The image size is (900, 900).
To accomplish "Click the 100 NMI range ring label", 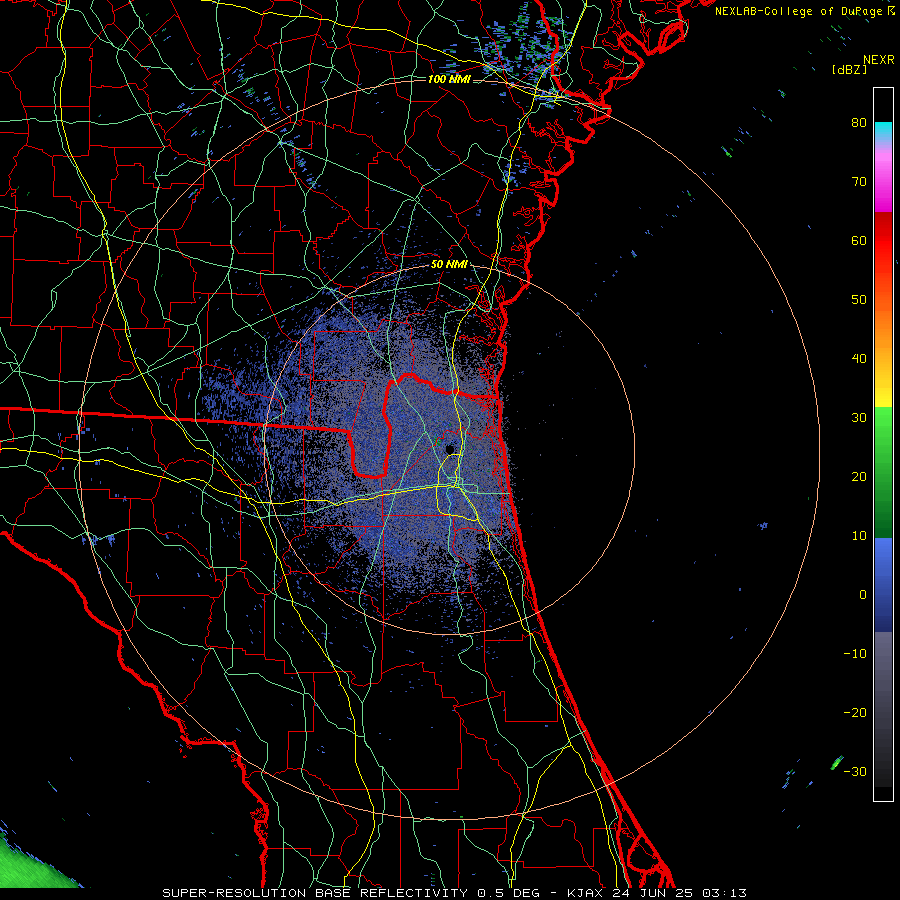I will [x=449, y=79].
